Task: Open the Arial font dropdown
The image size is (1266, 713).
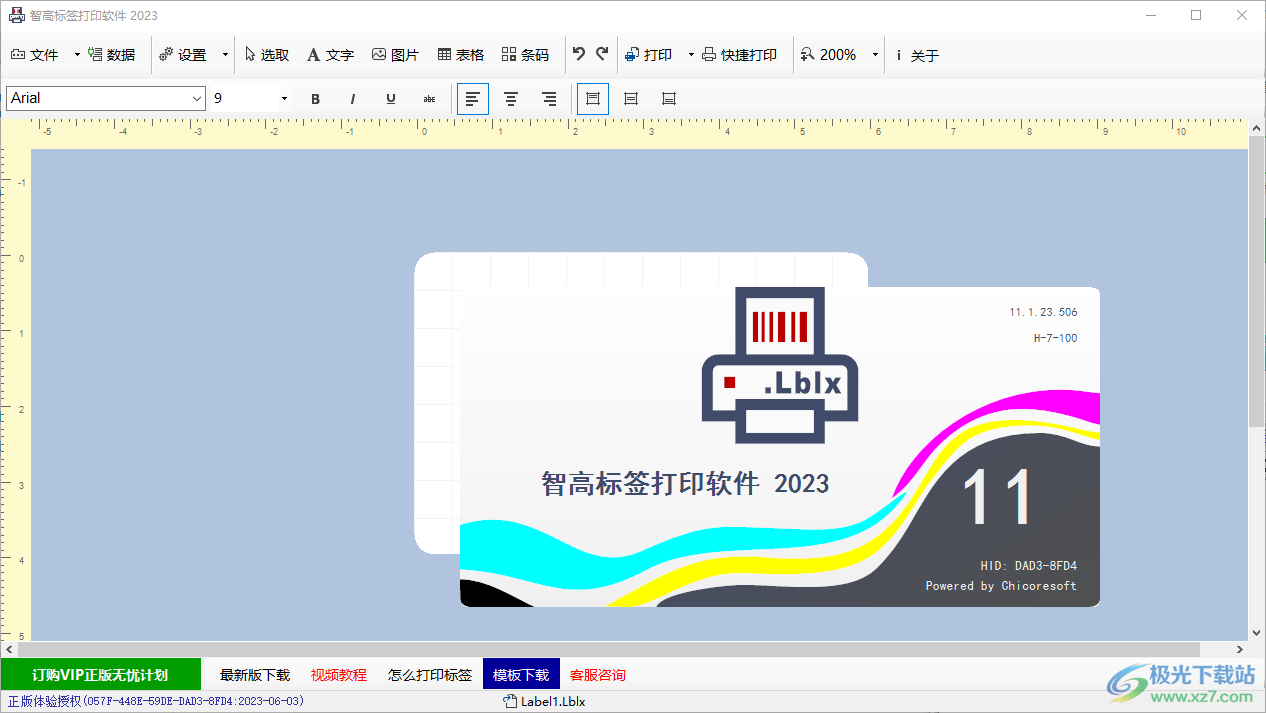Action: (x=197, y=98)
